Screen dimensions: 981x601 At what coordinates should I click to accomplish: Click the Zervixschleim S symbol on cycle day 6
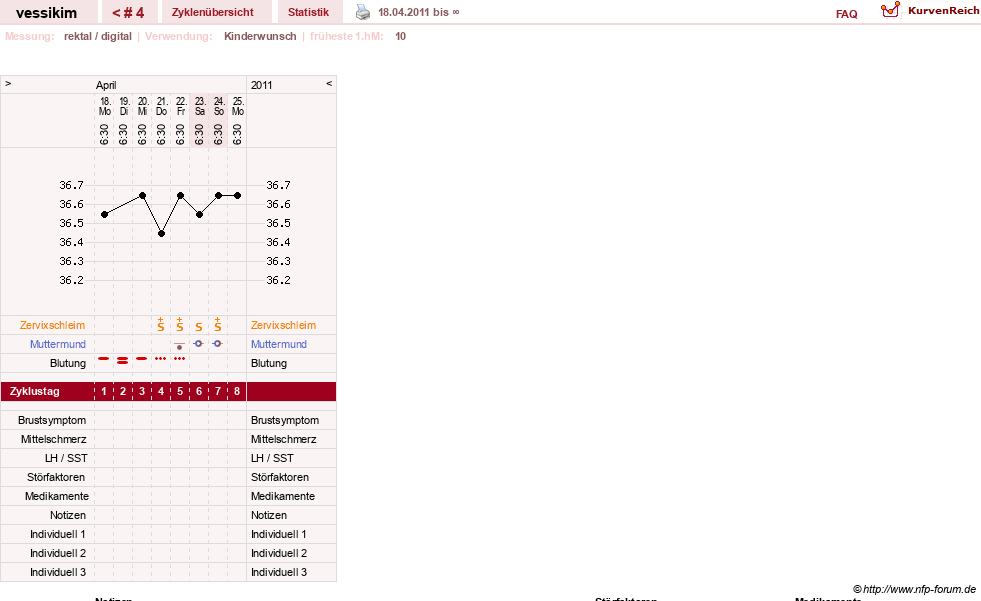[199, 326]
